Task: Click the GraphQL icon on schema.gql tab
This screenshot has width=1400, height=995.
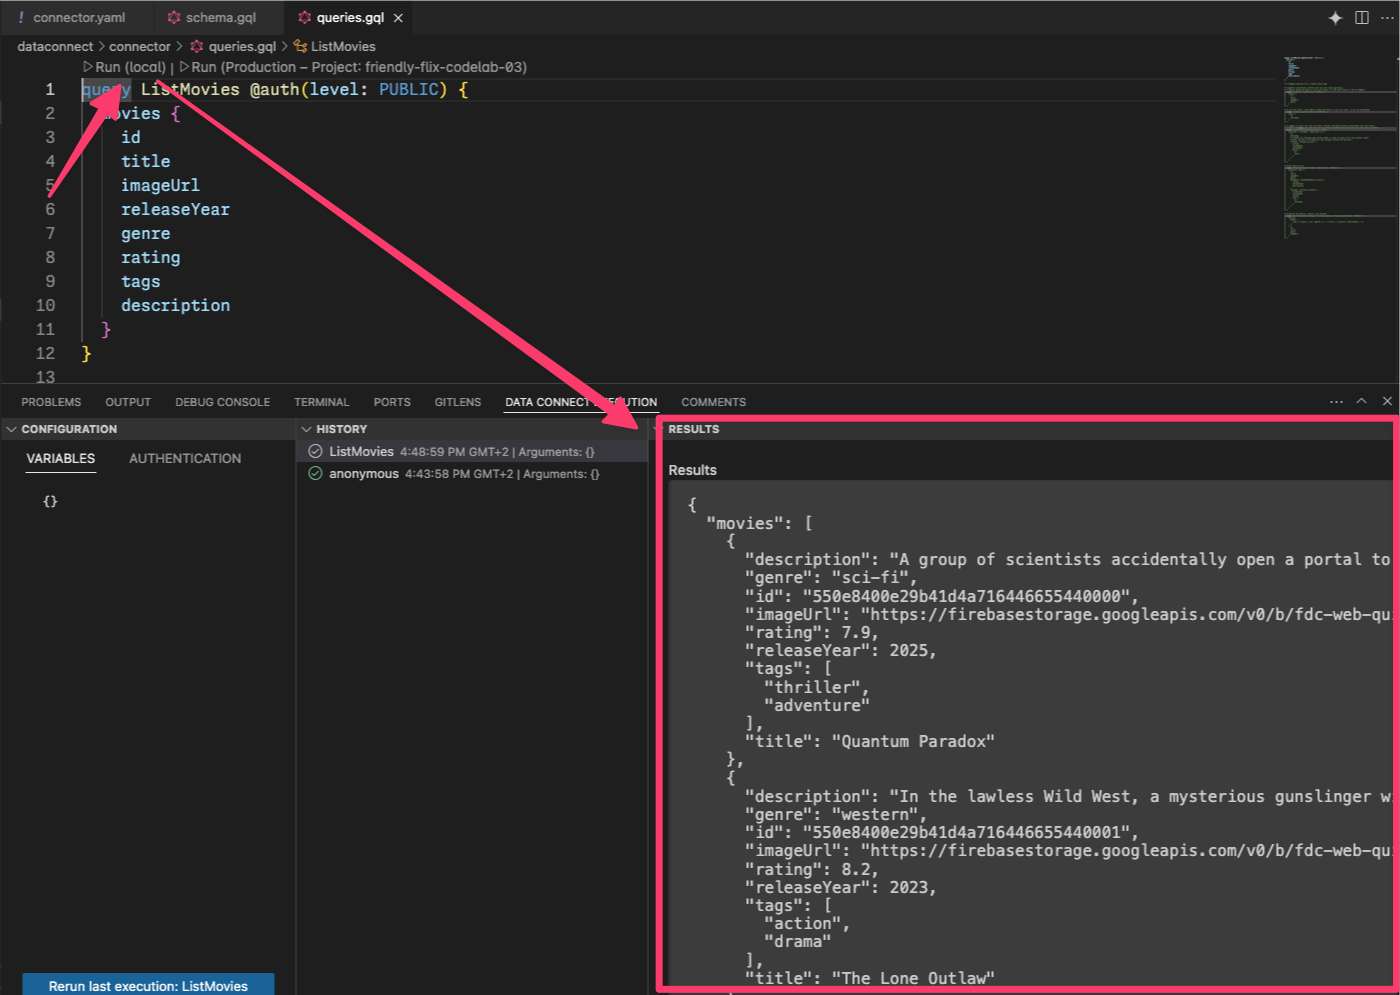Action: pyautogui.click(x=174, y=18)
